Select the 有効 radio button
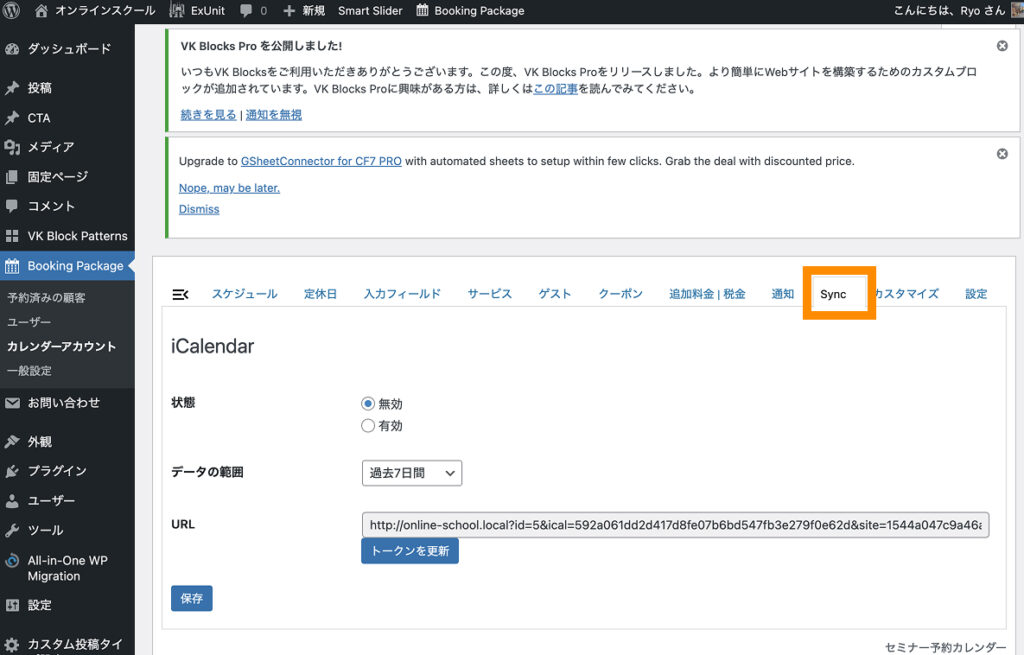This screenshot has height=655, width=1024. [x=368, y=426]
